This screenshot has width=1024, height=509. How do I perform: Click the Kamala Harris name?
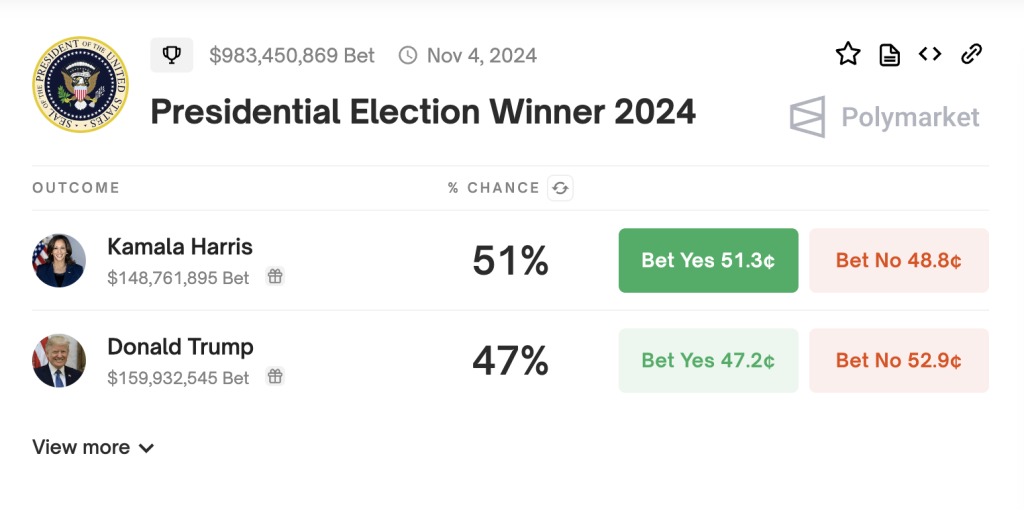click(180, 247)
